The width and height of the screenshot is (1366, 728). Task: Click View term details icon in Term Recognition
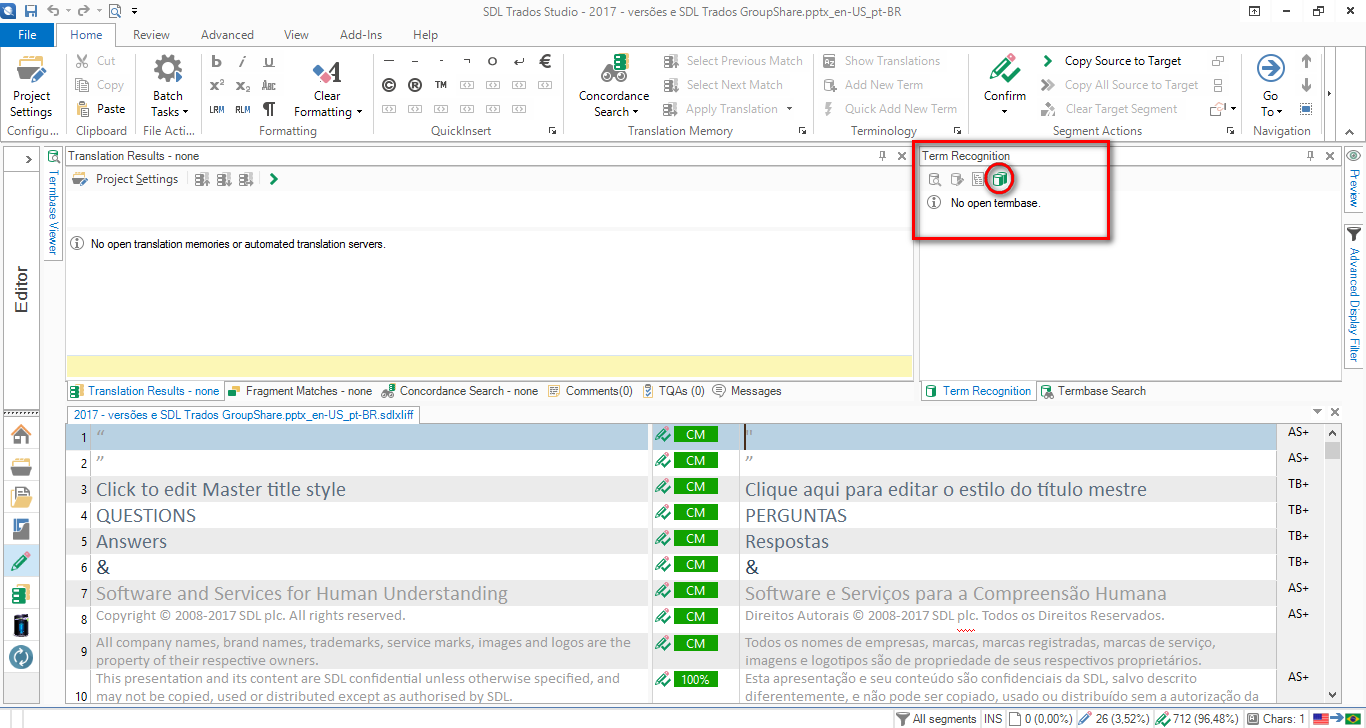click(934, 179)
